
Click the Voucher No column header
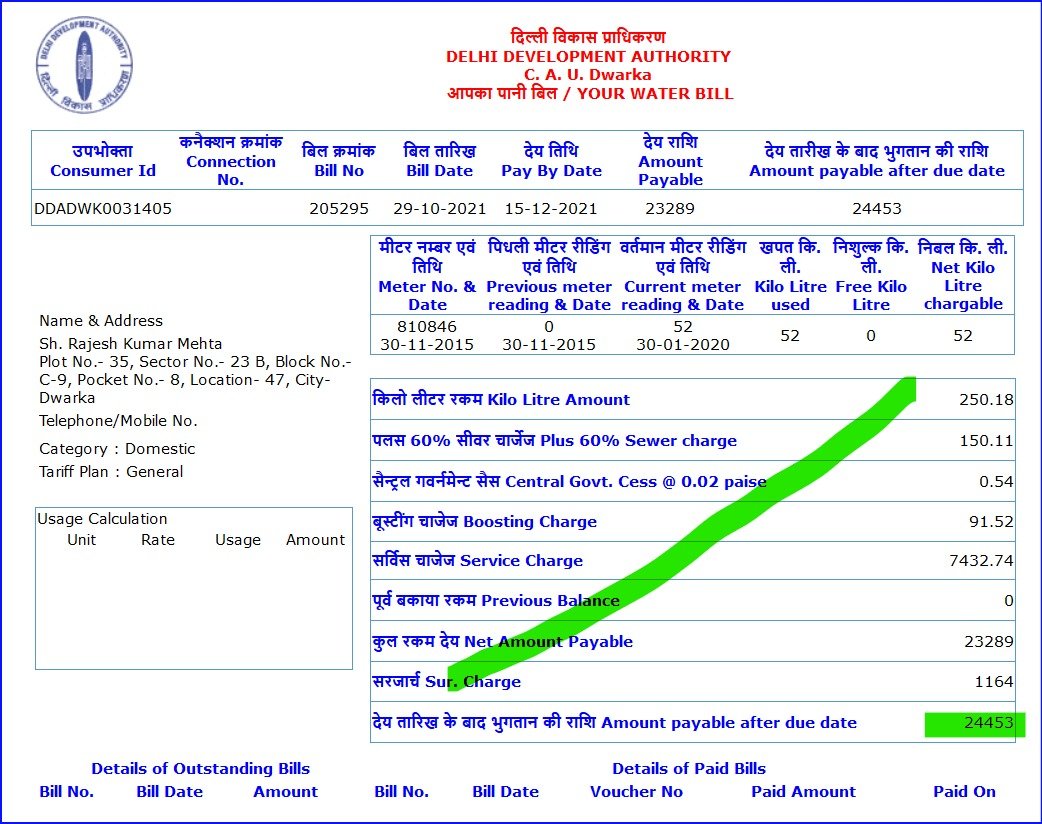(636, 792)
